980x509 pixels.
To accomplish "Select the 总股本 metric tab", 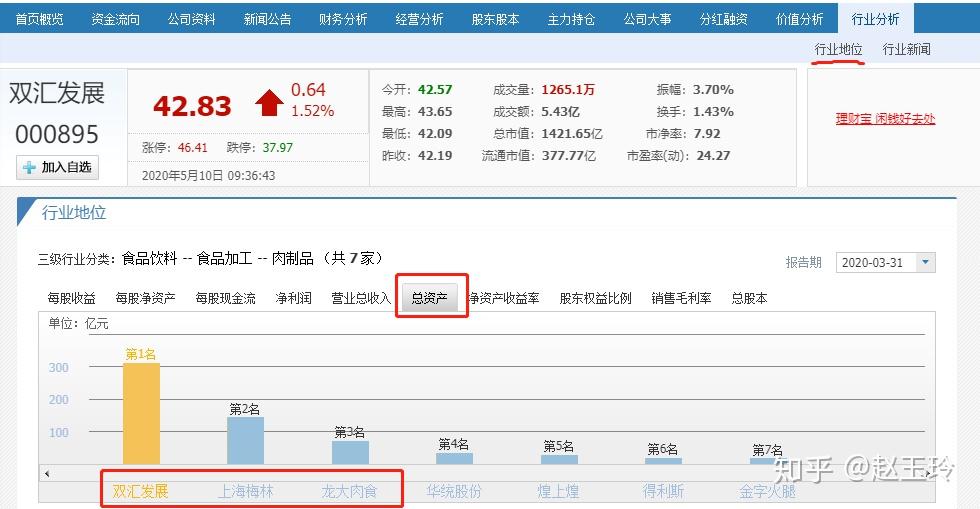I will point(749,298).
